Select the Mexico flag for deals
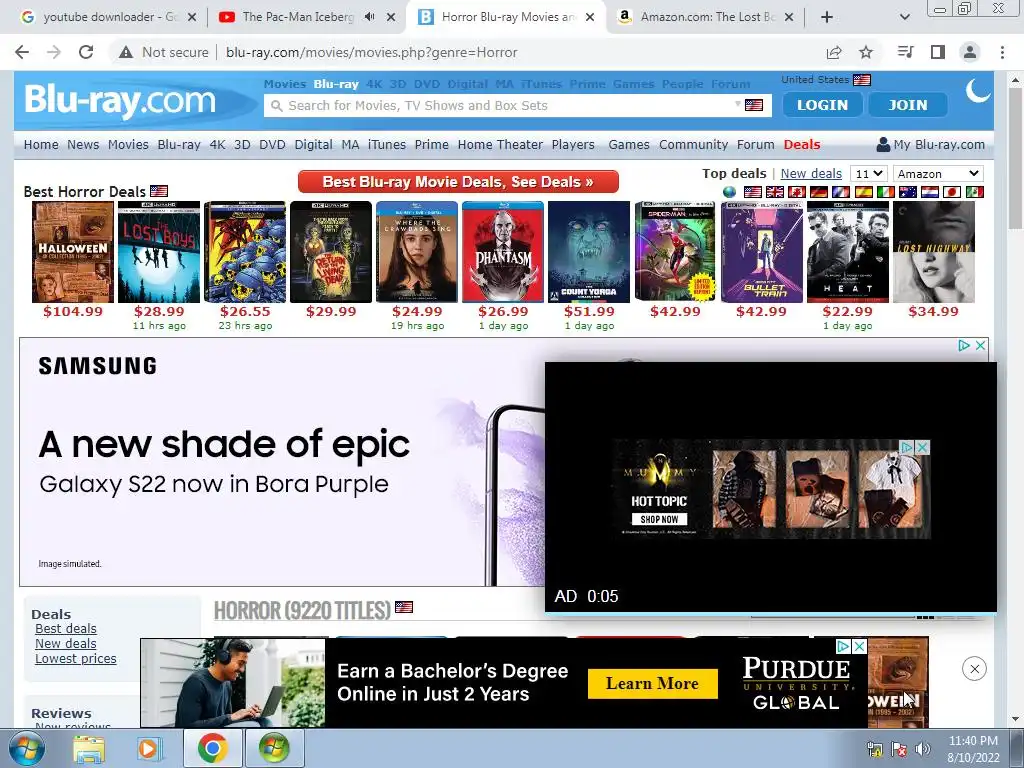The height and width of the screenshot is (768, 1024). pyautogui.click(x=974, y=192)
